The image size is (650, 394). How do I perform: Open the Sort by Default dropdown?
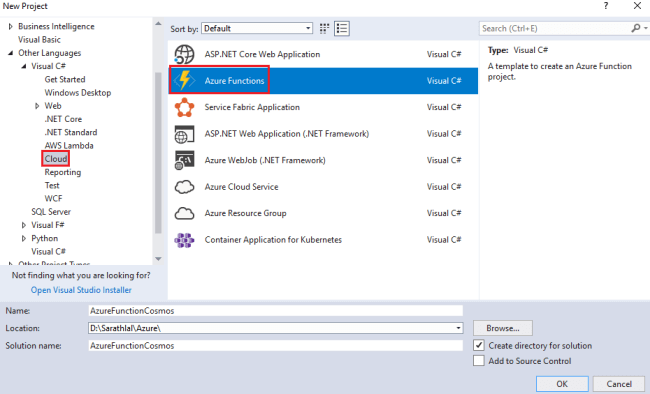tap(257, 28)
